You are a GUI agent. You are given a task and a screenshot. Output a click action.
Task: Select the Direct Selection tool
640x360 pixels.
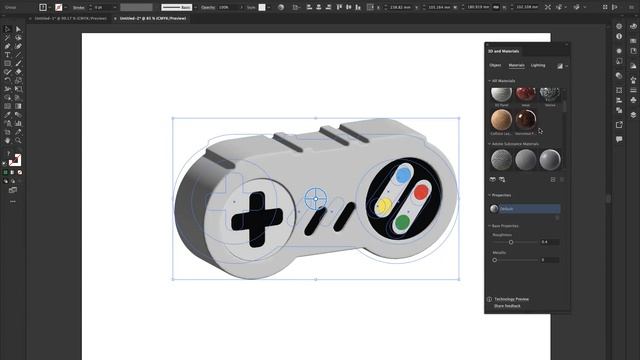(18, 29)
